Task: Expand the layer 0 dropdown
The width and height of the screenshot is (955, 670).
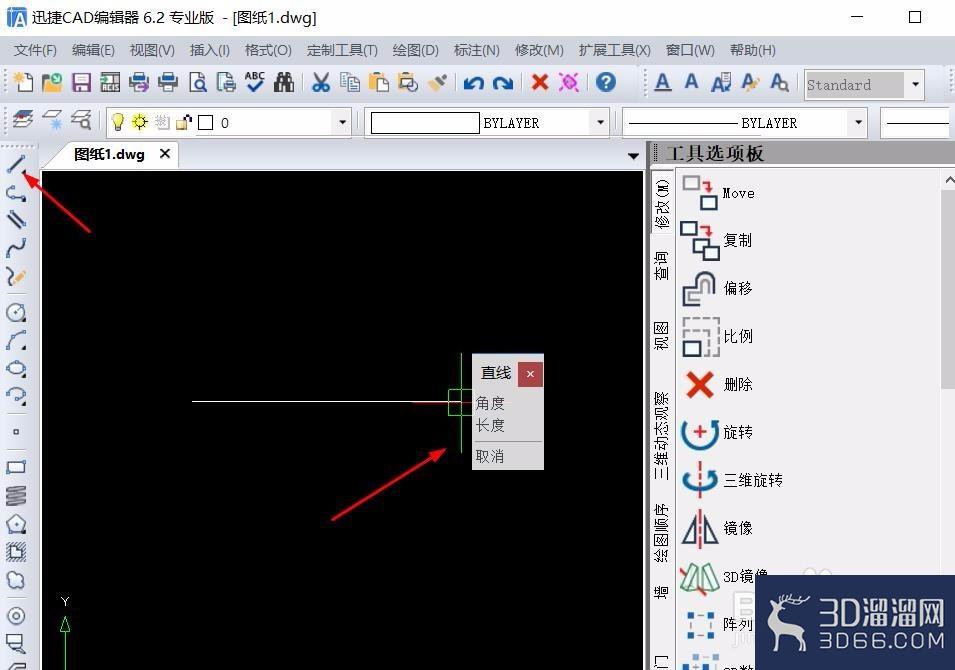Action: click(x=342, y=122)
